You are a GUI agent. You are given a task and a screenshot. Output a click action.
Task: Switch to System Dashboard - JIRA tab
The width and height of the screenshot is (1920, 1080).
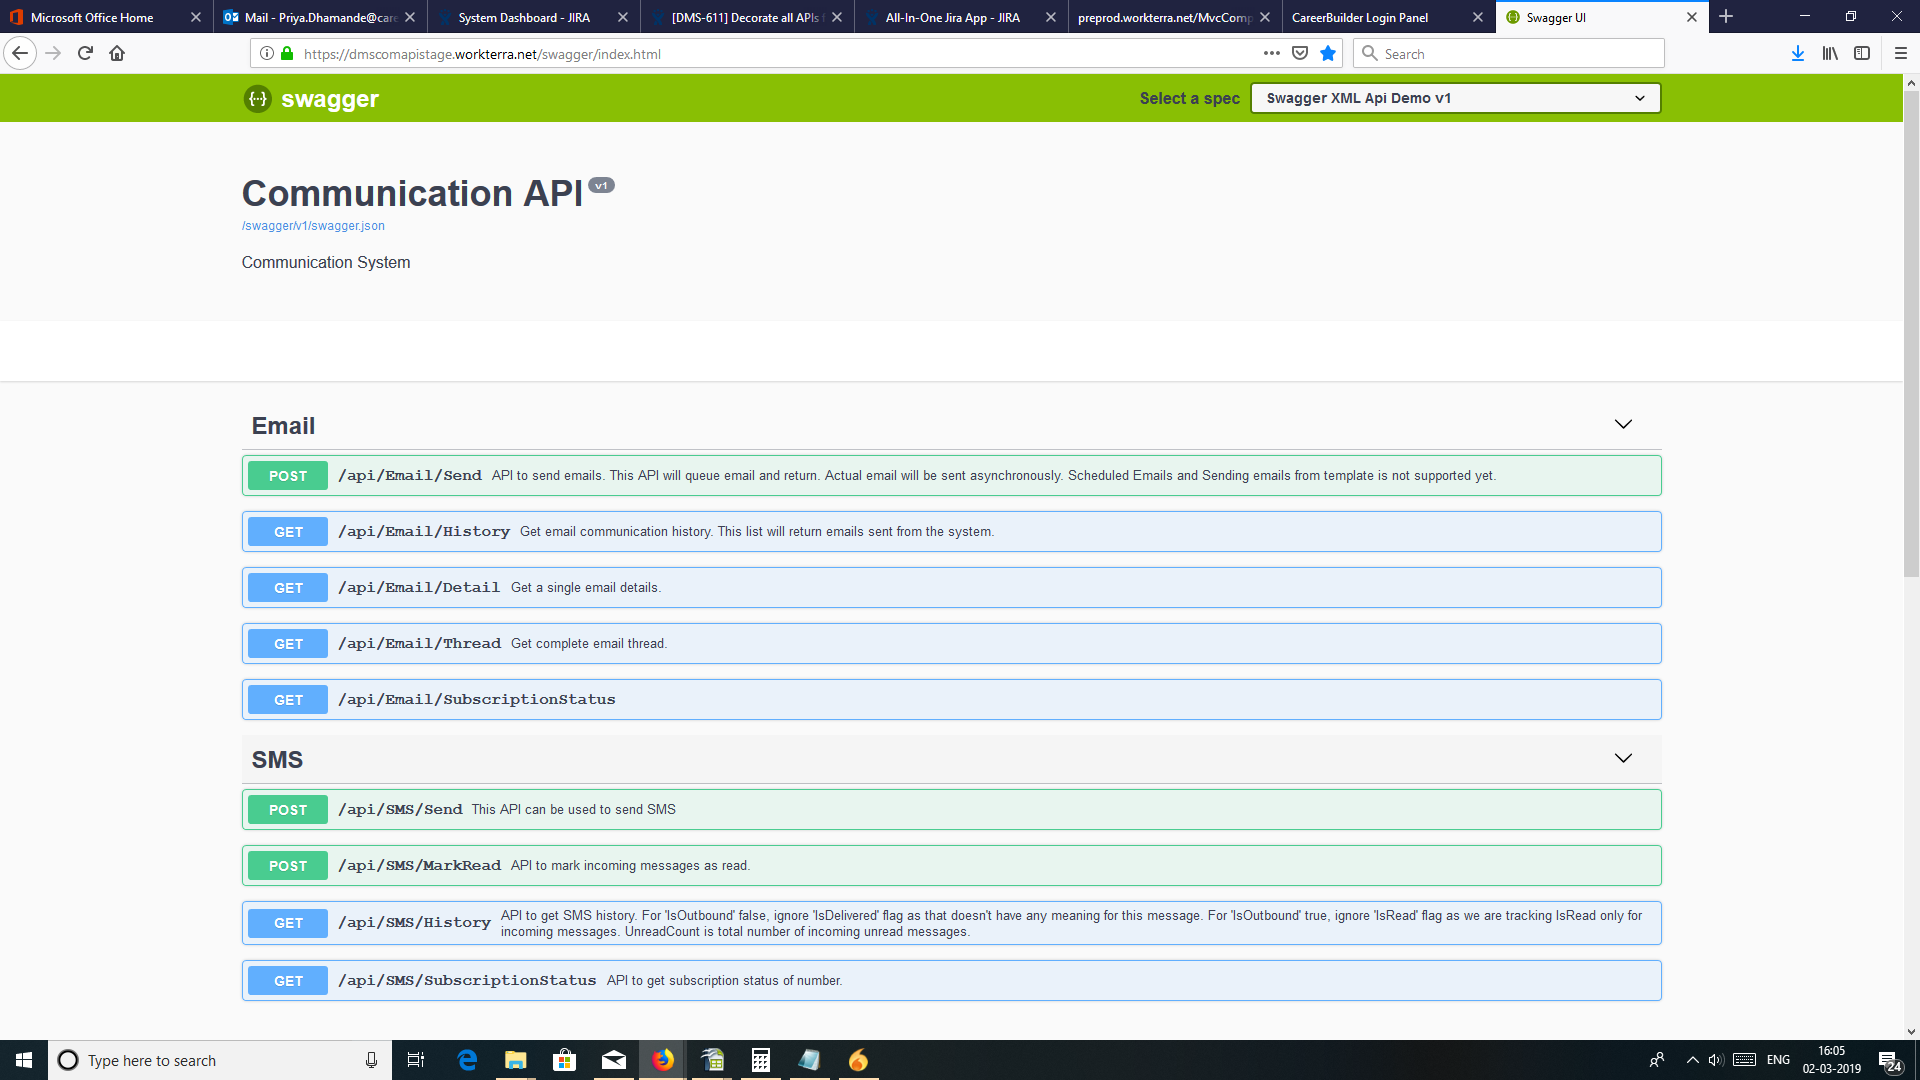[524, 17]
